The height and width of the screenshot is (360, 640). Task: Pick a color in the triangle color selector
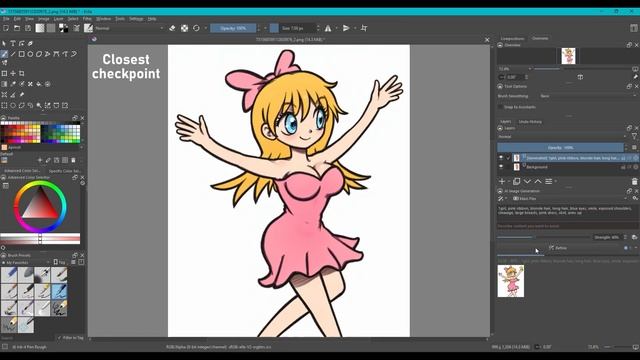click(x=40, y=204)
